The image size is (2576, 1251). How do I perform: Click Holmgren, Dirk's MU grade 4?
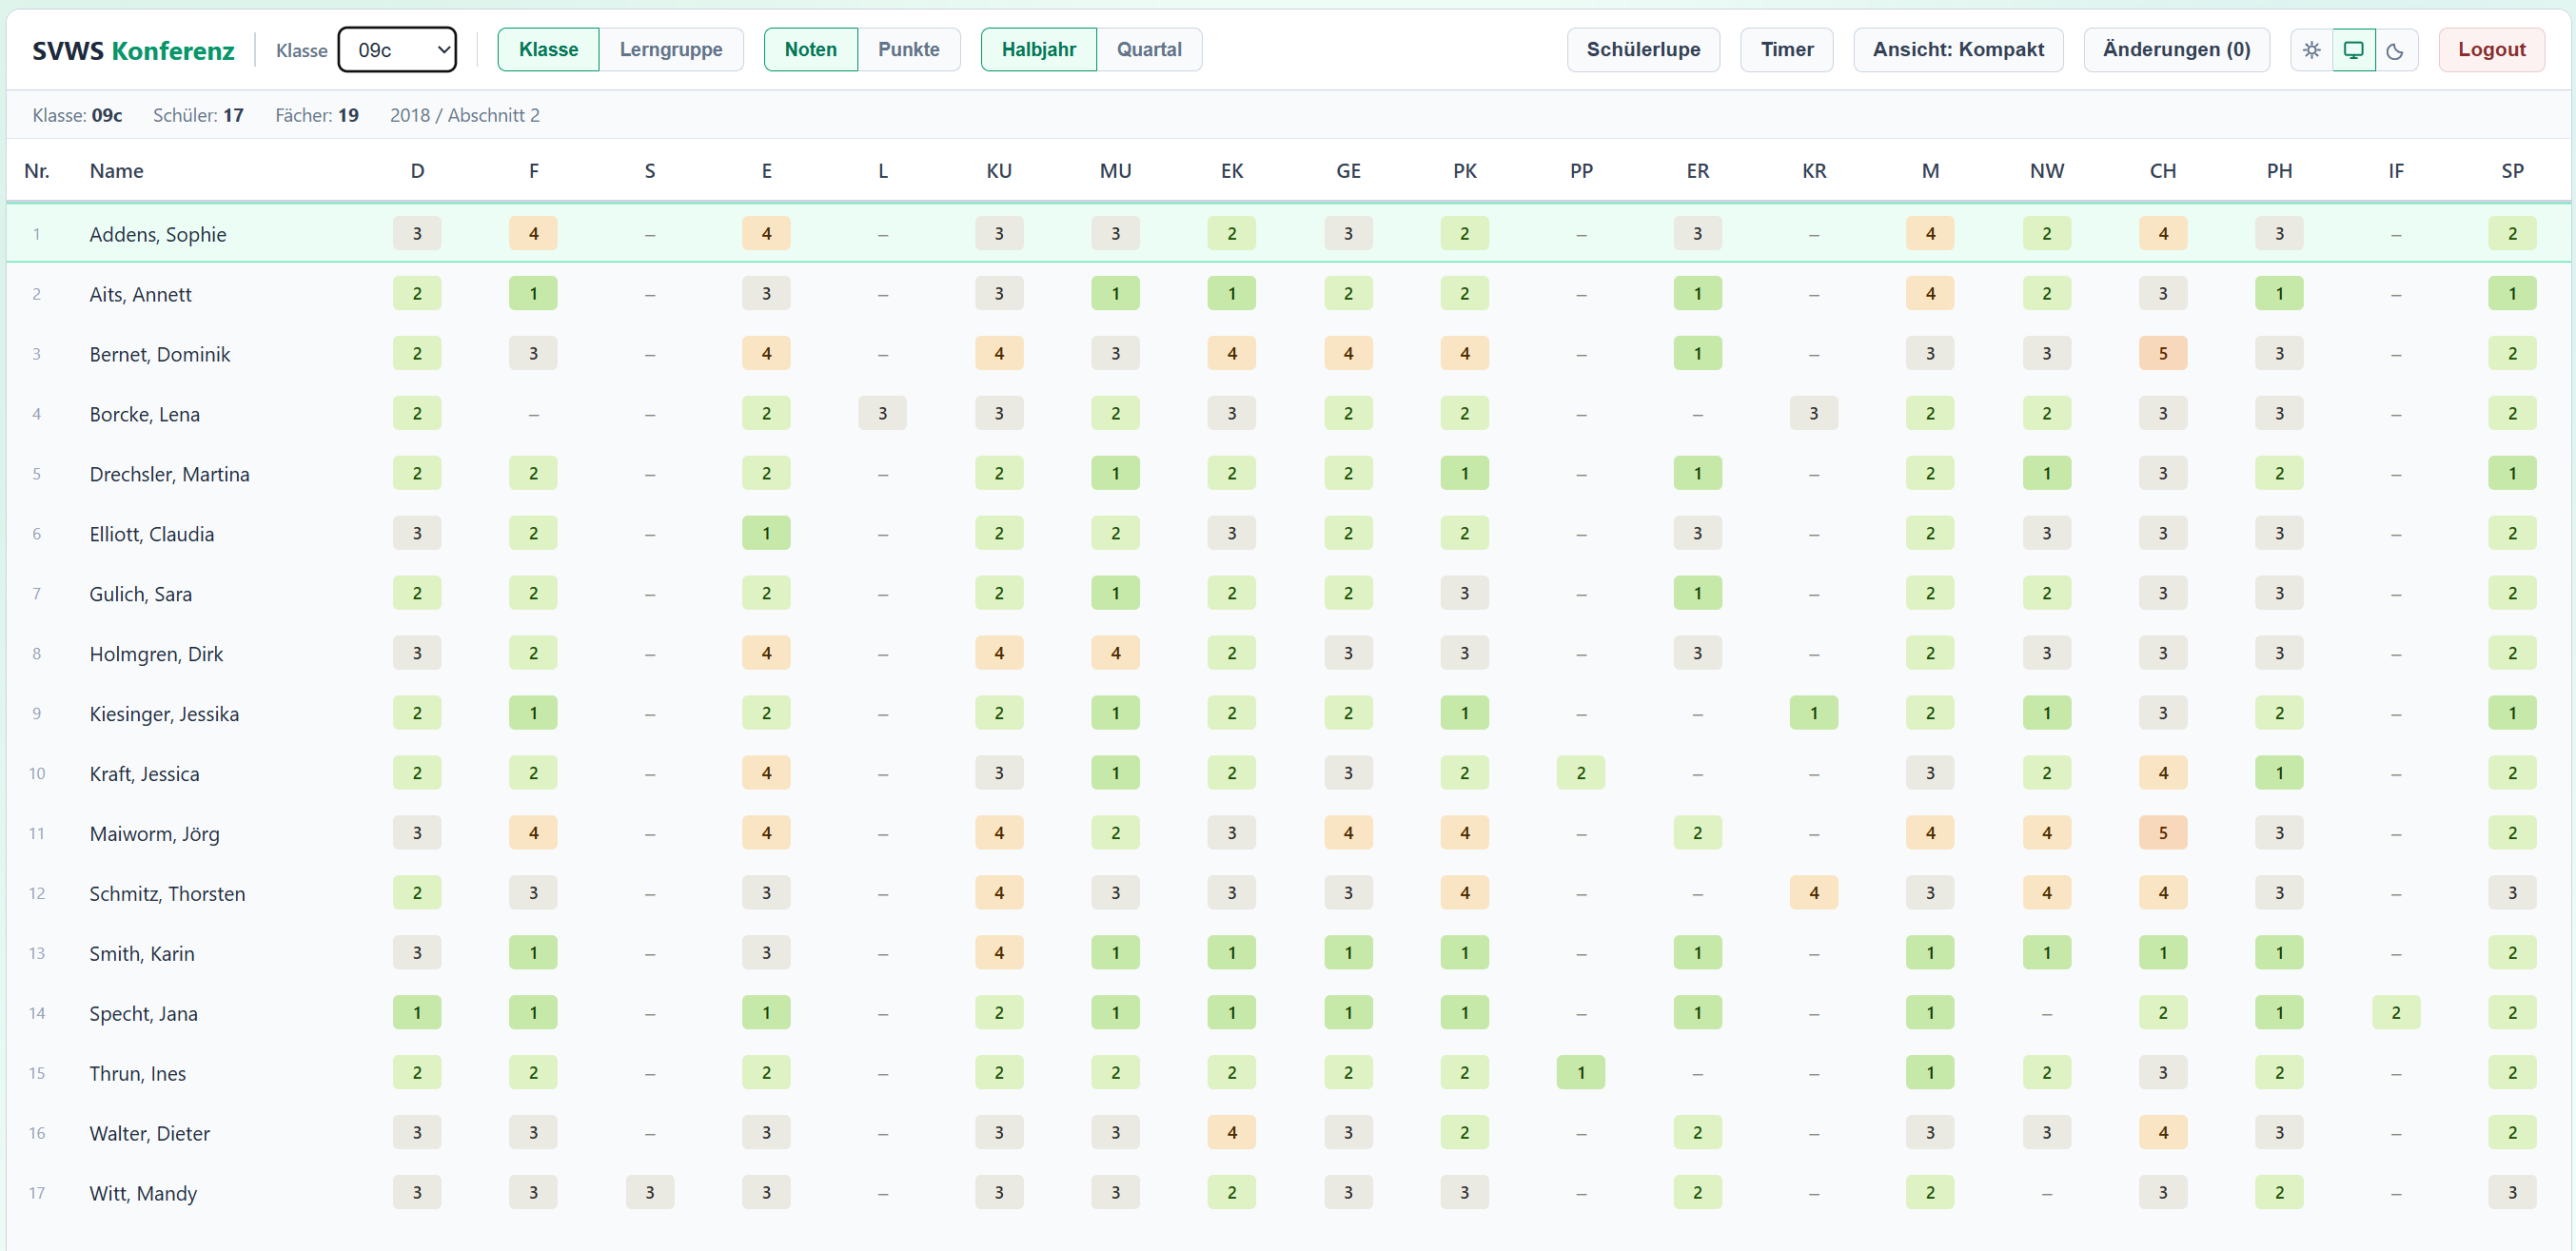coord(1115,653)
